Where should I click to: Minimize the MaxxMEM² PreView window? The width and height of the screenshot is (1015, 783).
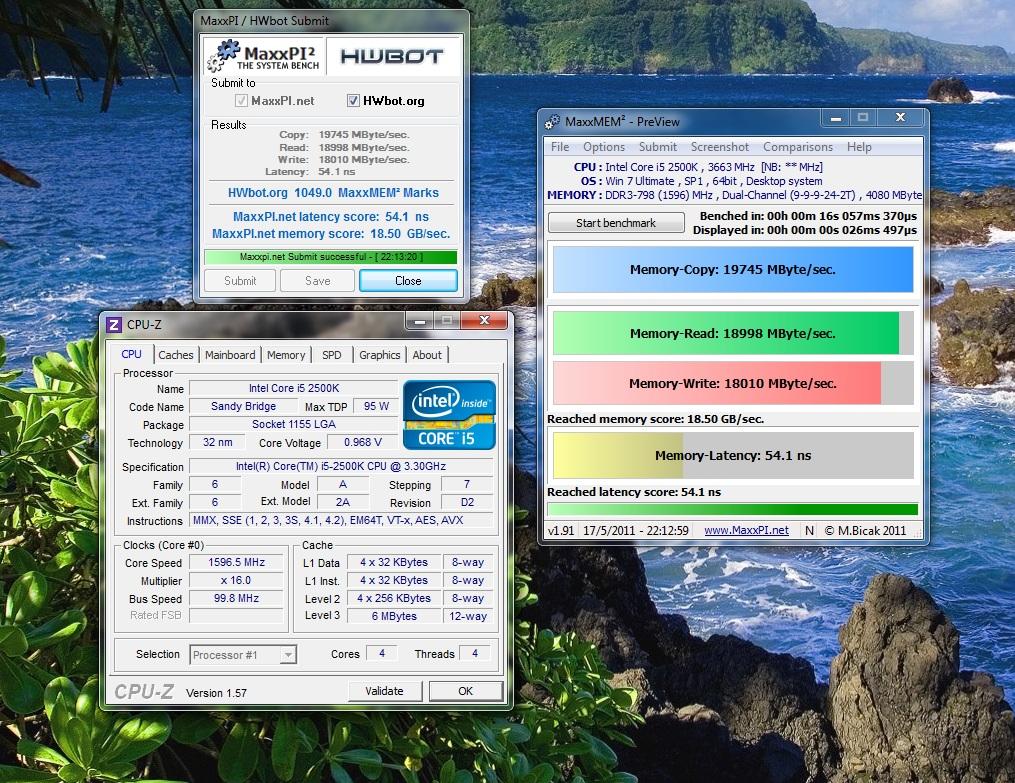tap(836, 118)
